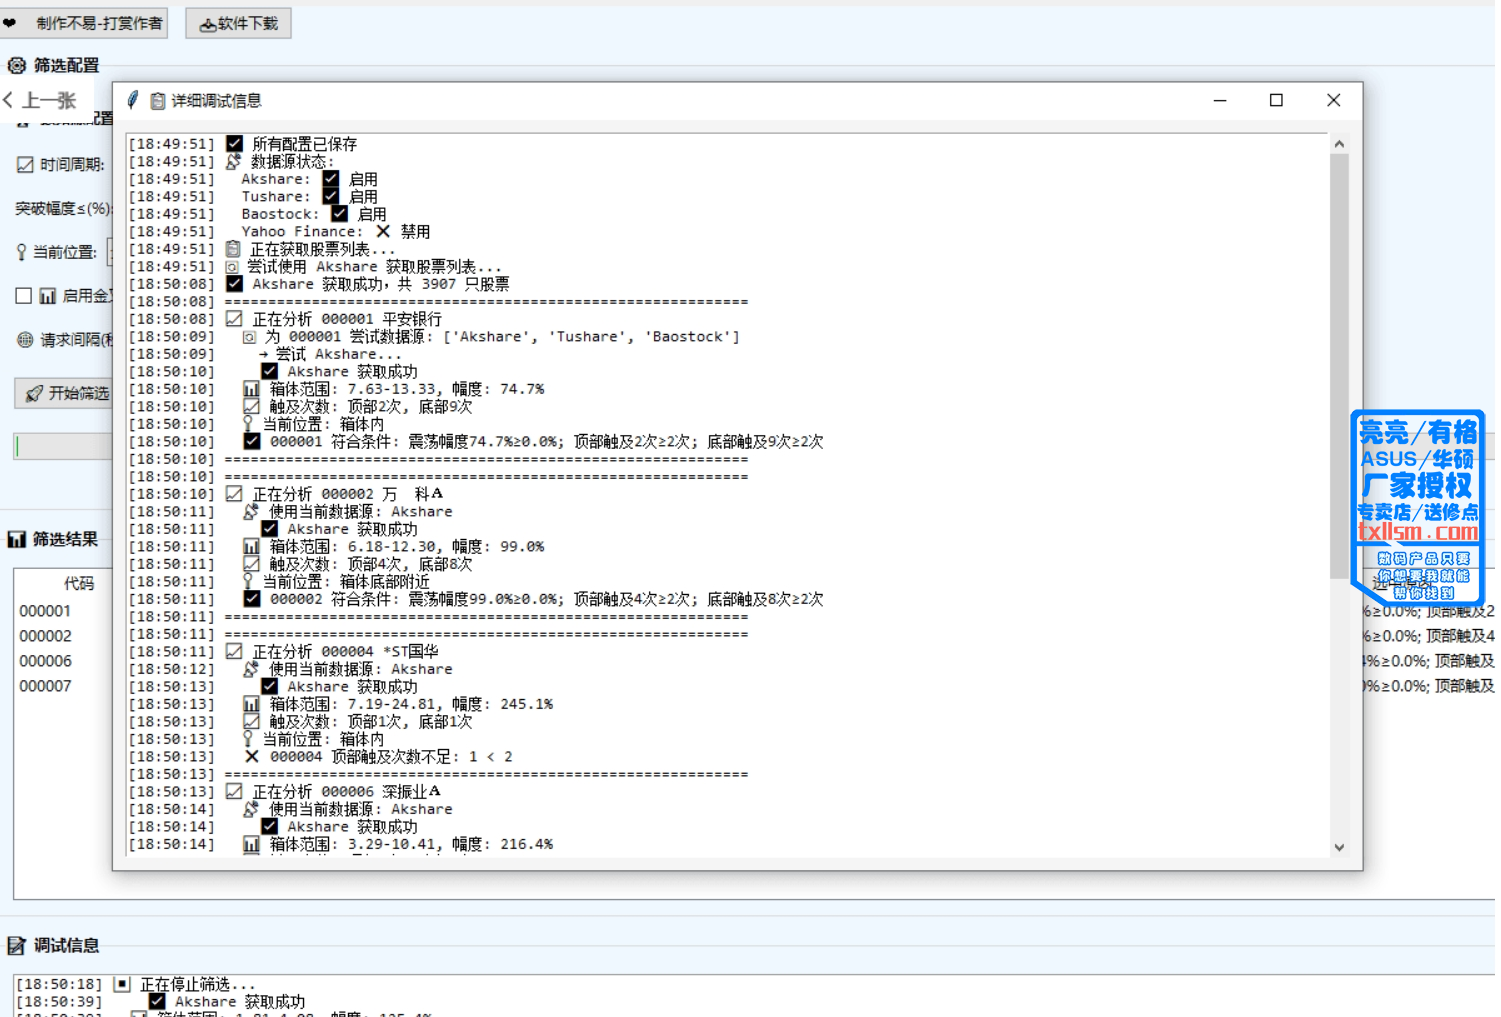Click the notepad icon beside 调试信息
Image resolution: width=1501 pixels, height=1017 pixels.
pyautogui.click(x=17, y=946)
